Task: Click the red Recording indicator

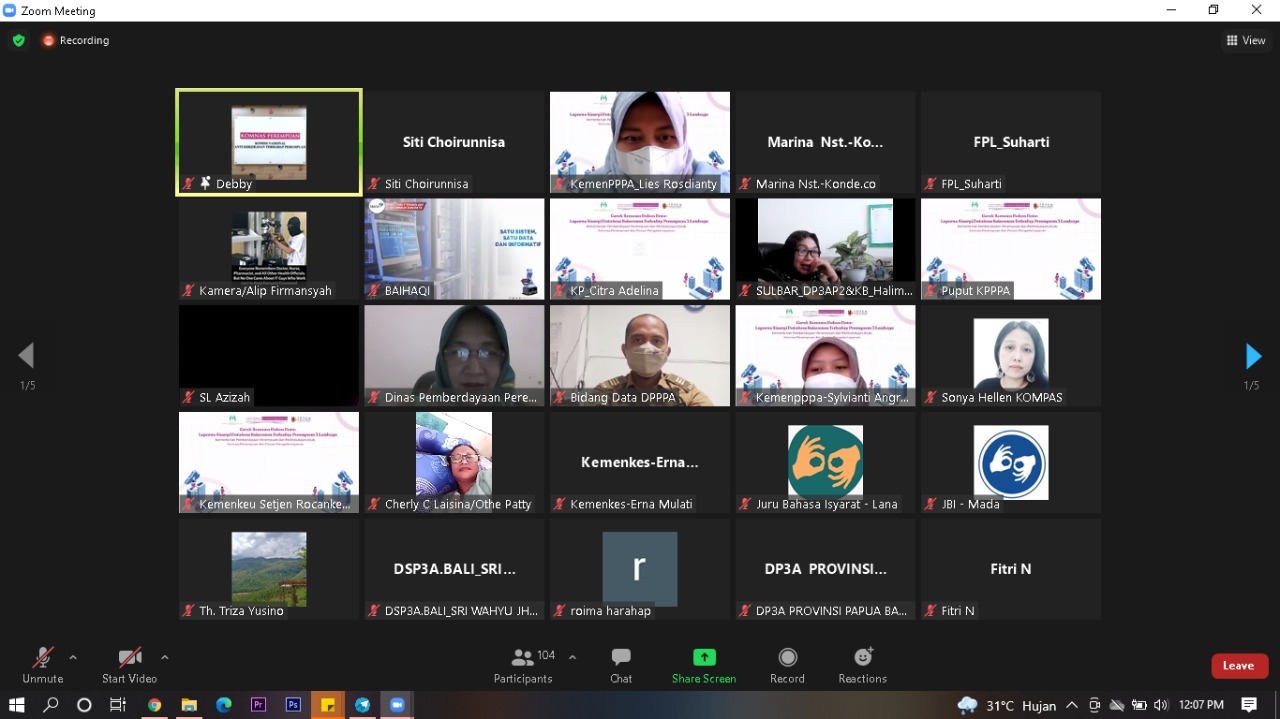Action: [x=76, y=41]
